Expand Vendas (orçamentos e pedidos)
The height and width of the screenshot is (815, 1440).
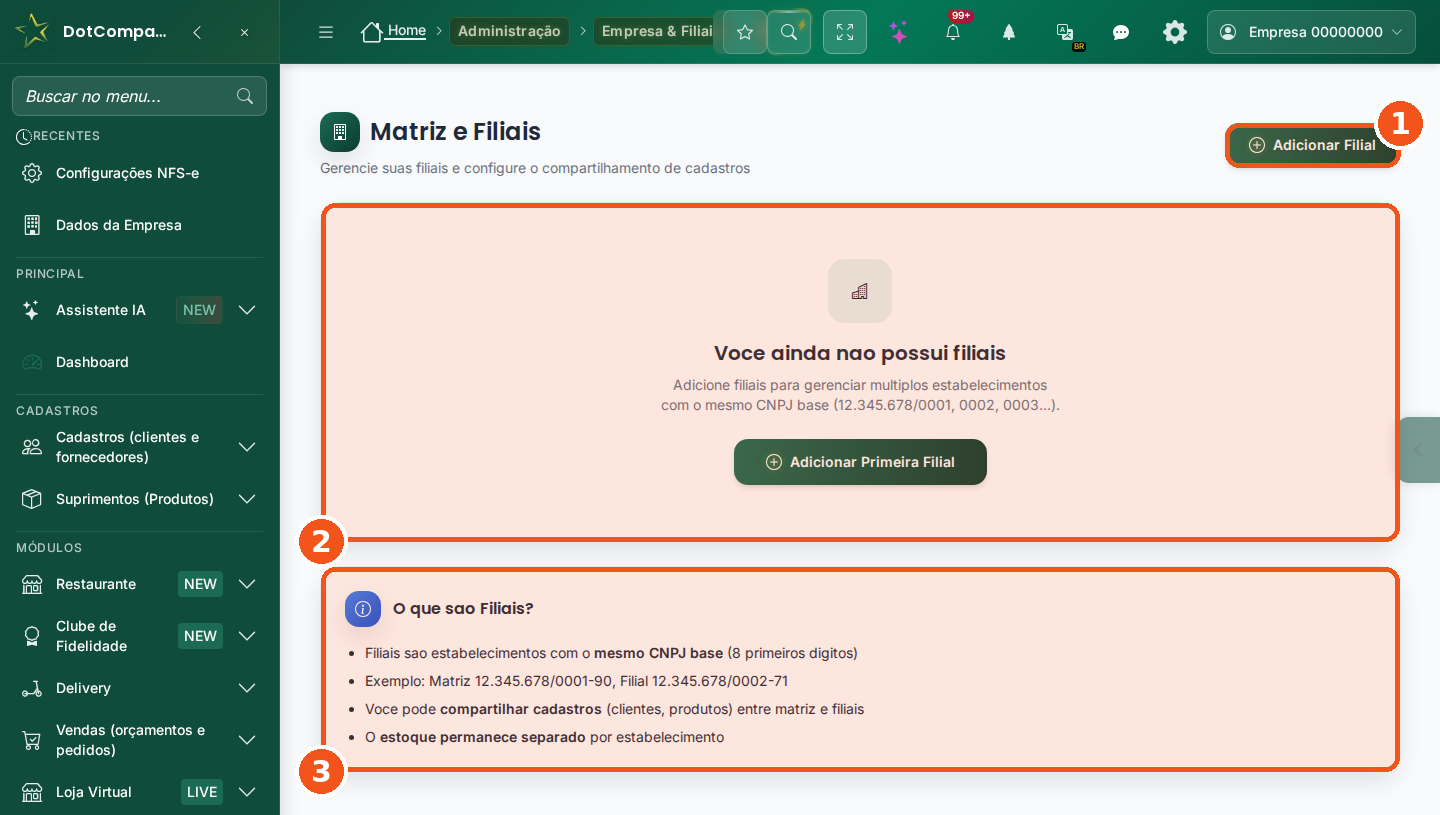247,740
